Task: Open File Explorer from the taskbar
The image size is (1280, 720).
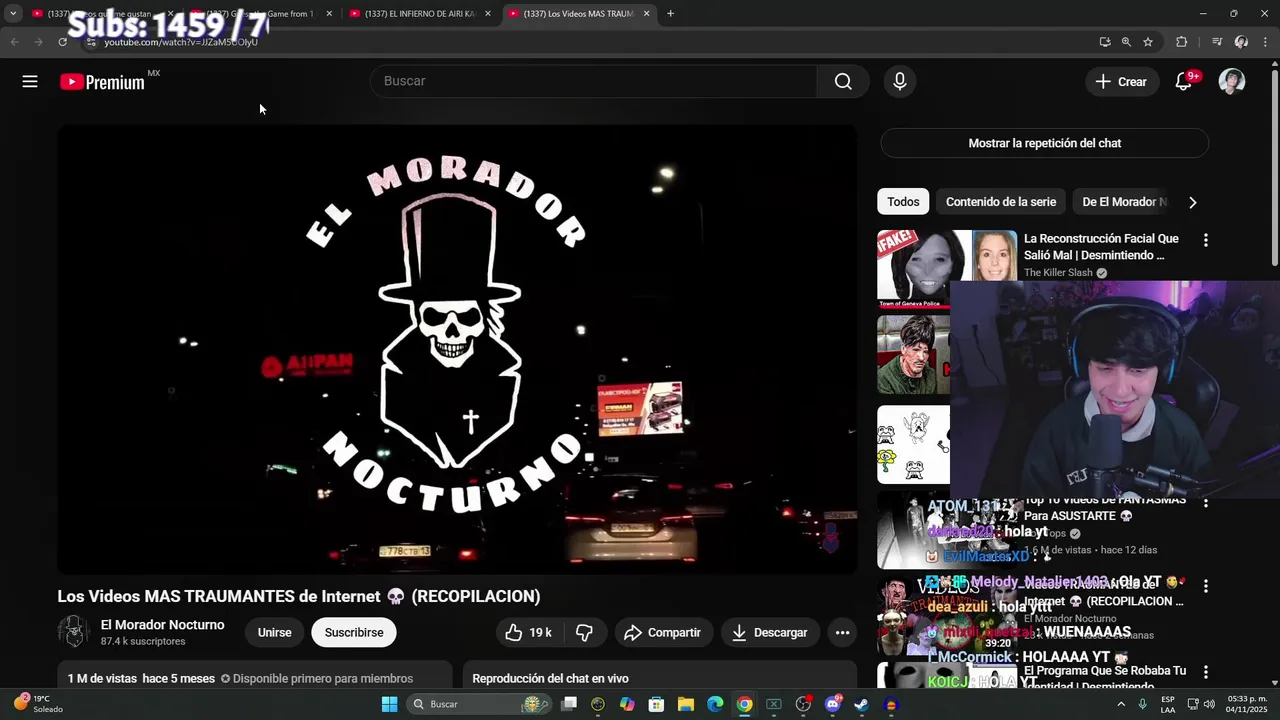Action: click(686, 704)
